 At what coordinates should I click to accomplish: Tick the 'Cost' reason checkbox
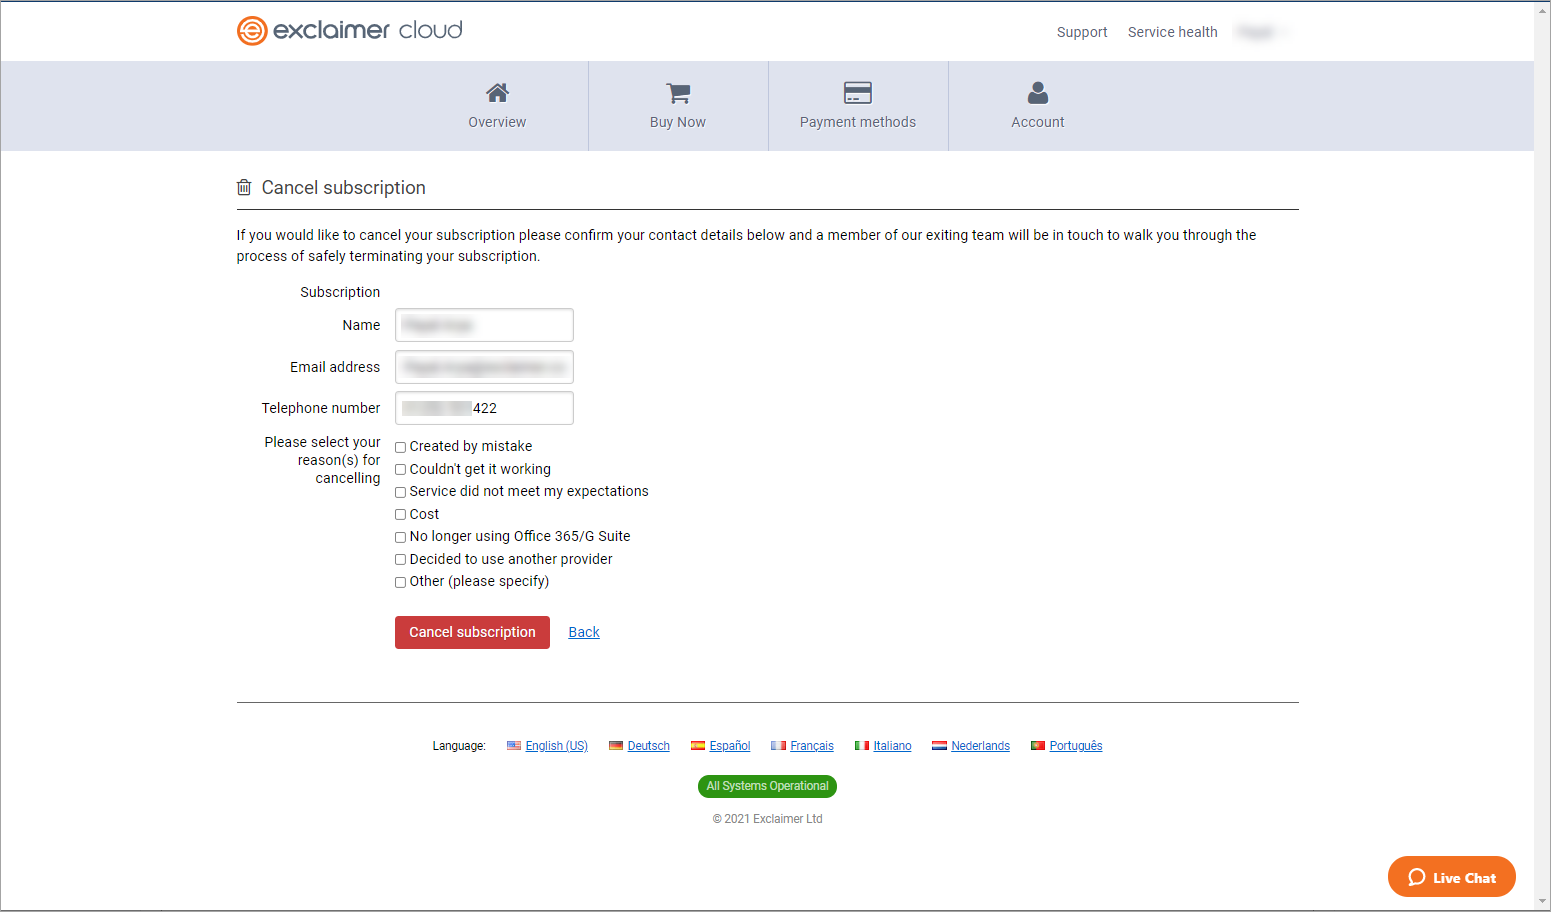[400, 515]
